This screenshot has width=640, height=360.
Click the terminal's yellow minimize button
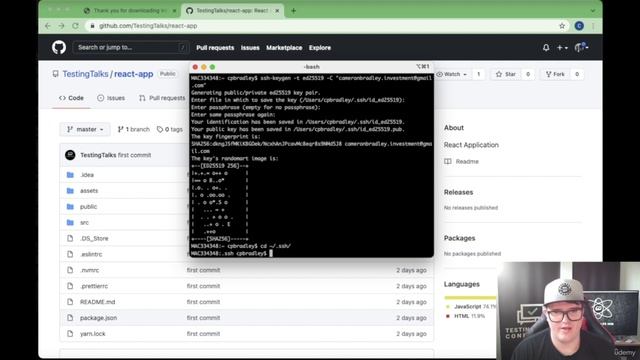click(204, 67)
